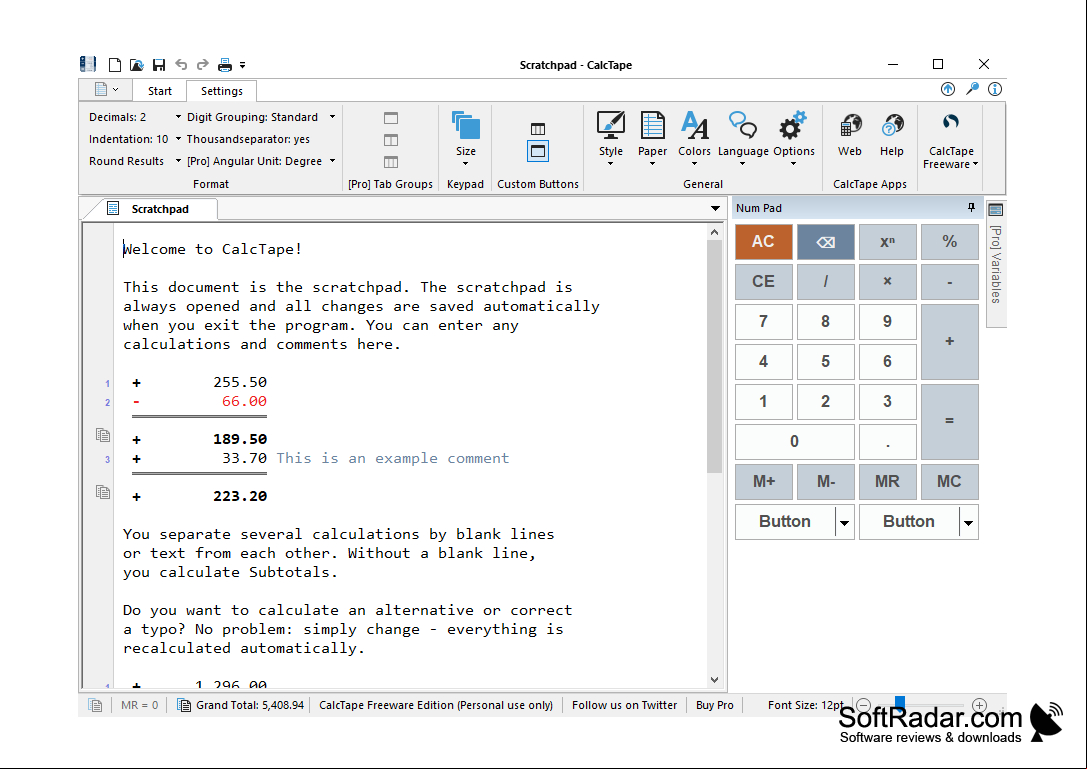Toggle the highlighted Custom Buttons layout icon

pyautogui.click(x=538, y=151)
